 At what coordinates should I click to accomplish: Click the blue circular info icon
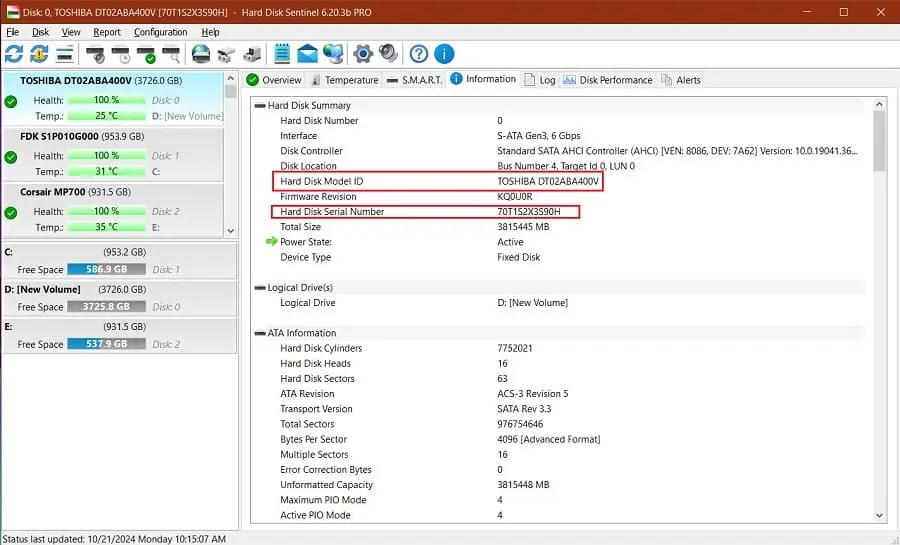click(444, 54)
